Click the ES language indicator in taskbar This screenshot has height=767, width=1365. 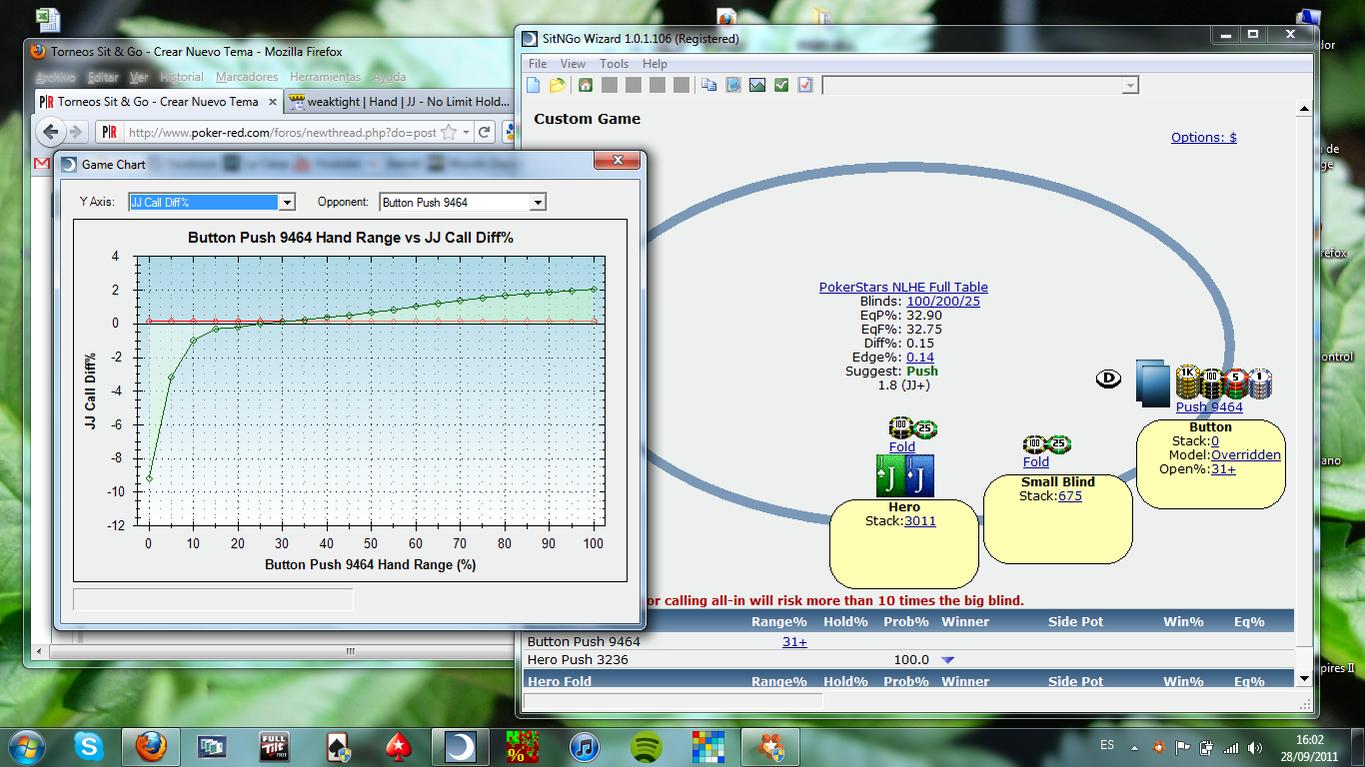coord(1107,745)
